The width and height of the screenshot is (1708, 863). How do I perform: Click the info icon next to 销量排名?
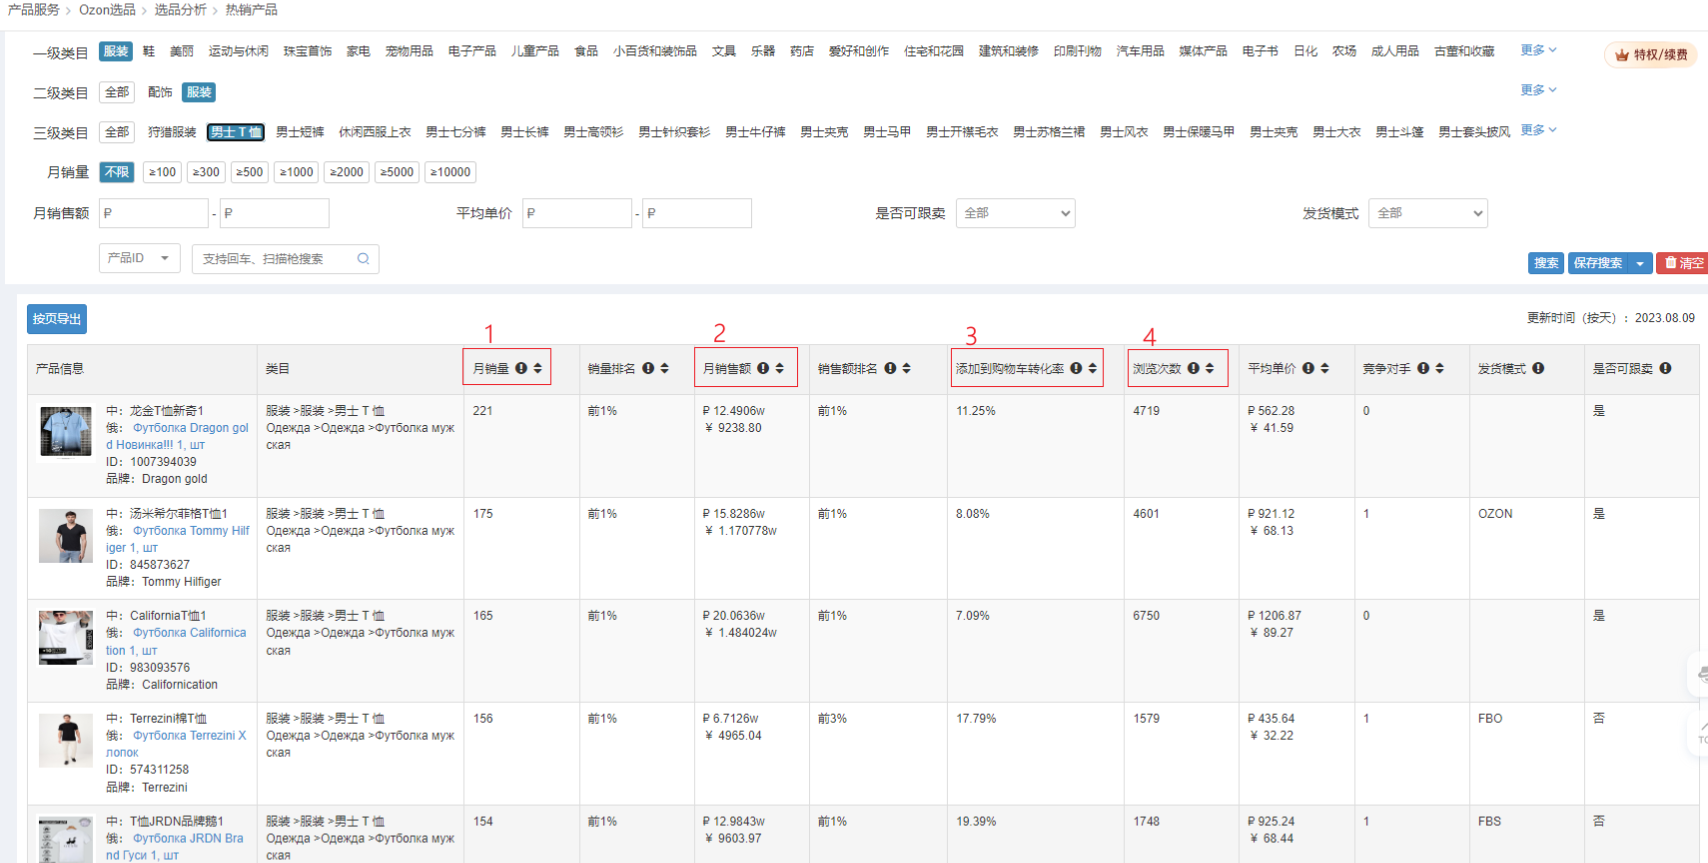pos(648,368)
